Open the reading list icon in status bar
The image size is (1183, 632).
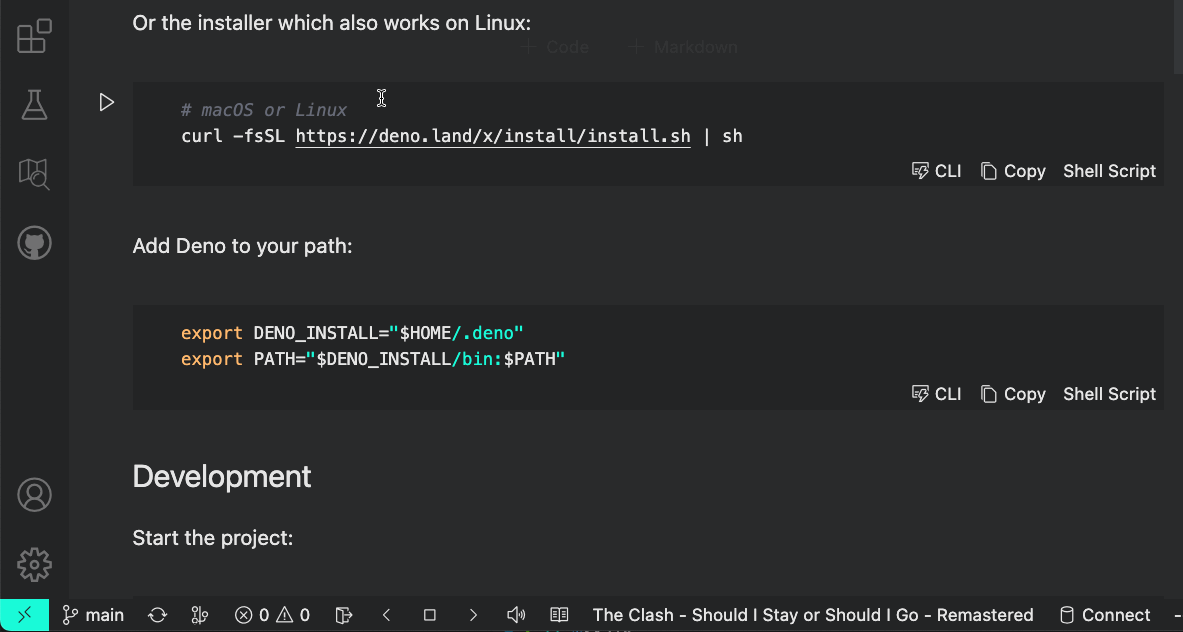pos(558,615)
